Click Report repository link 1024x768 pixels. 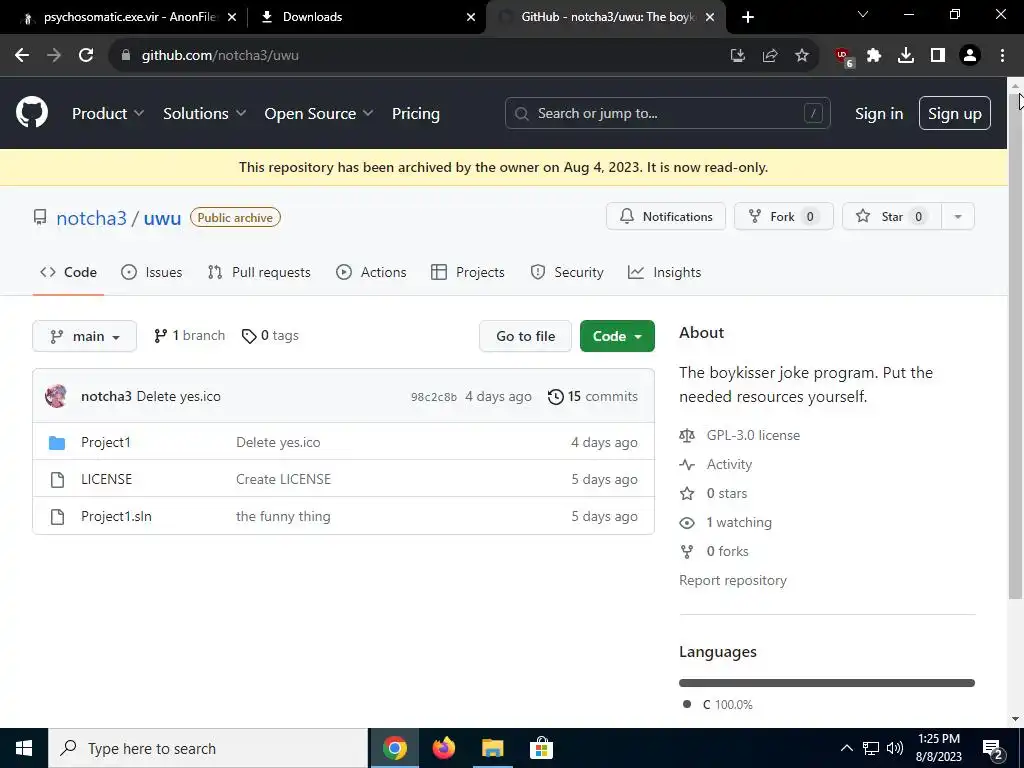tap(733, 580)
